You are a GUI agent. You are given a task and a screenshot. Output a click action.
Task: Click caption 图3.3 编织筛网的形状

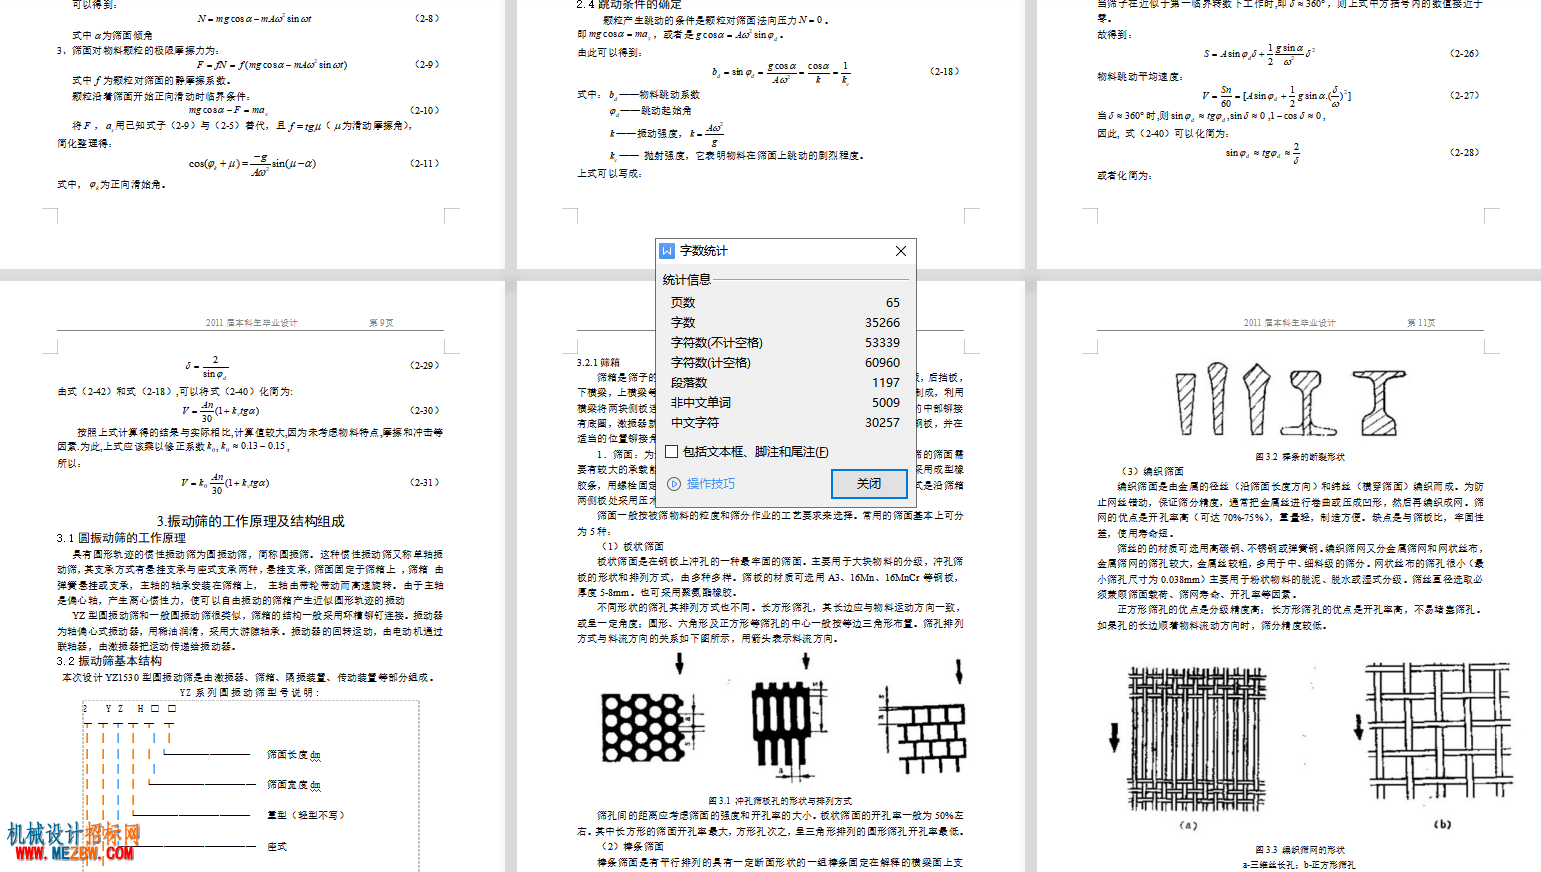1300,850
